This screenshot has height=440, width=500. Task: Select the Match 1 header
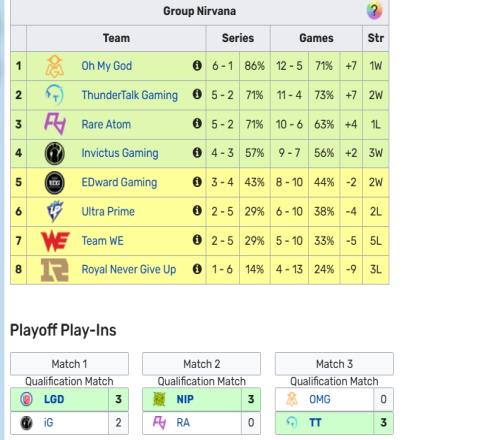(x=69, y=364)
